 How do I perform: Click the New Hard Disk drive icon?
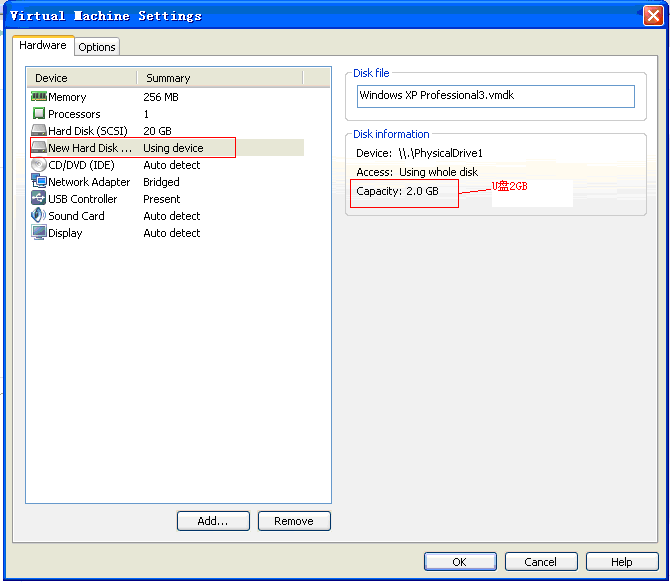38,147
